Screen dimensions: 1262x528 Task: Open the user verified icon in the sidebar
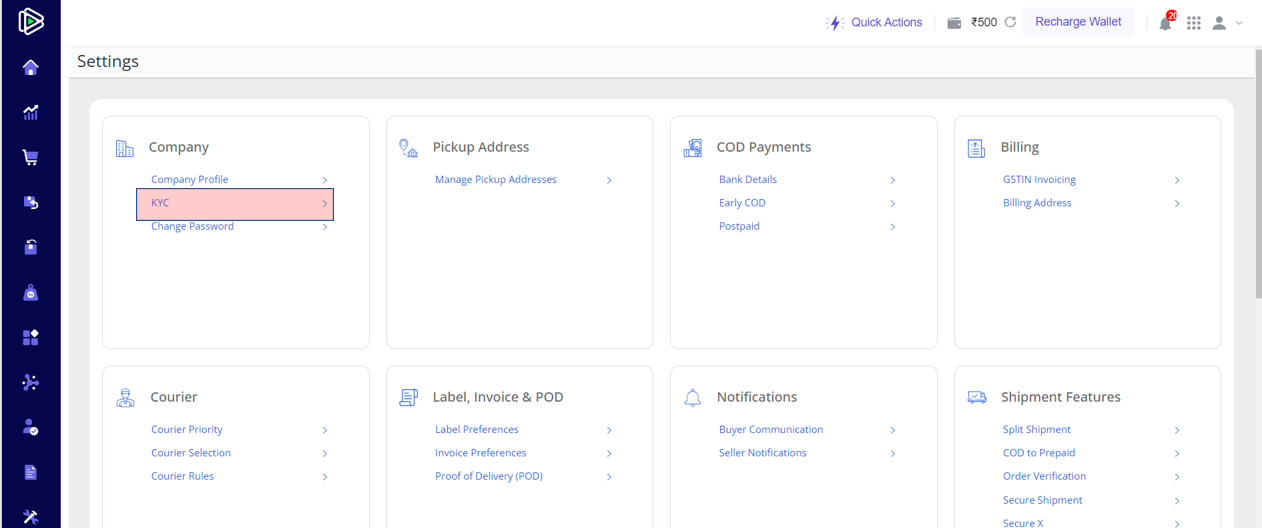click(x=30, y=427)
